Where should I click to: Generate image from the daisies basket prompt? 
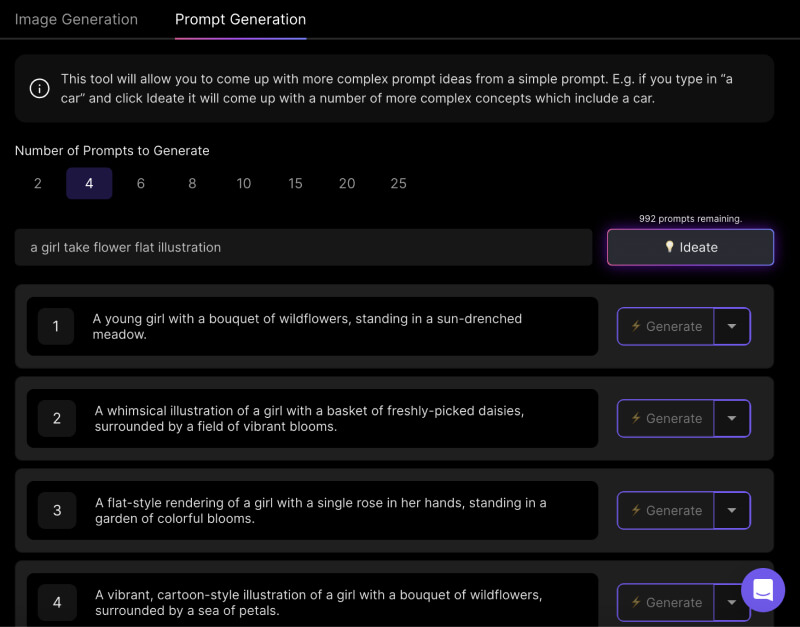click(666, 418)
